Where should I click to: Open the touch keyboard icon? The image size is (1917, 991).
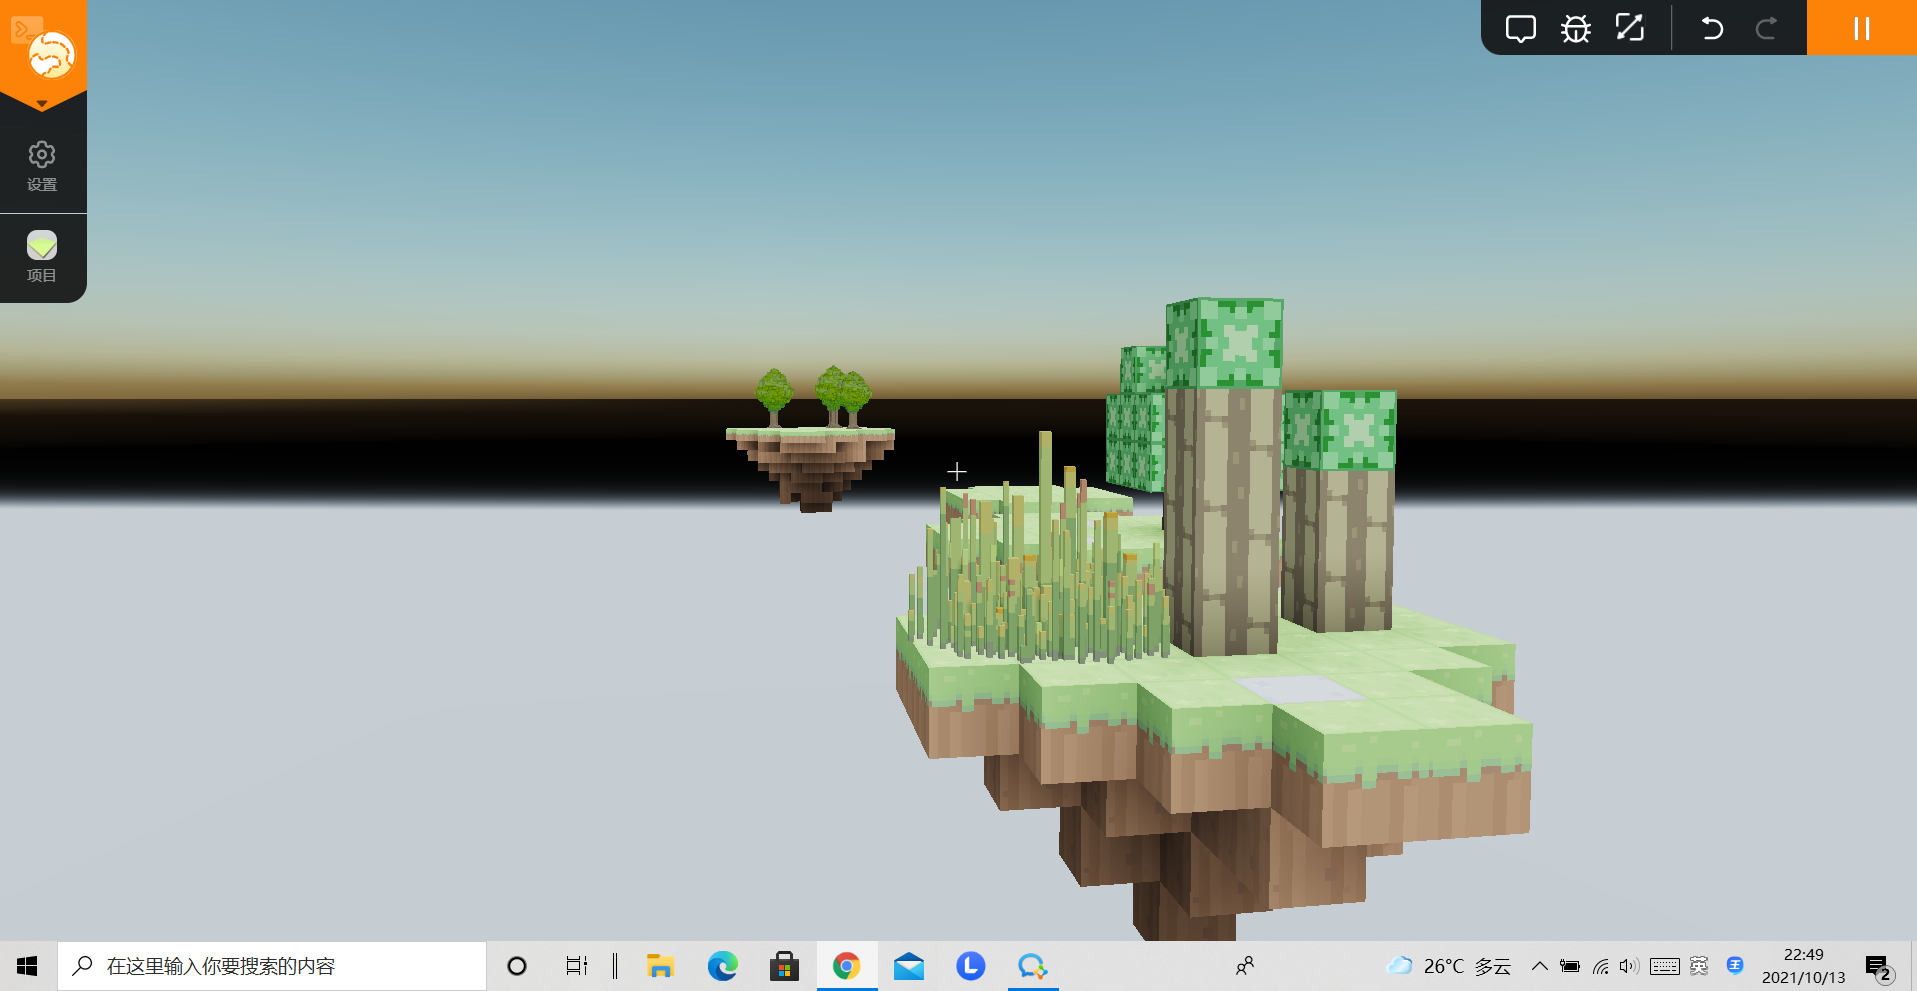tap(1665, 966)
